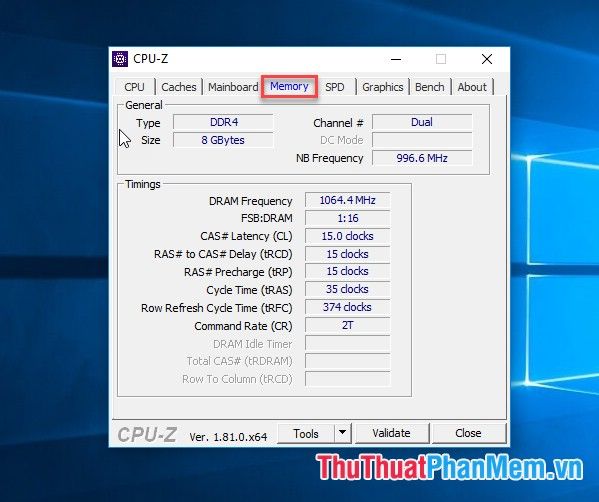The width and height of the screenshot is (599, 502).
Task: Minimize the CPU-Z window
Action: [396, 59]
